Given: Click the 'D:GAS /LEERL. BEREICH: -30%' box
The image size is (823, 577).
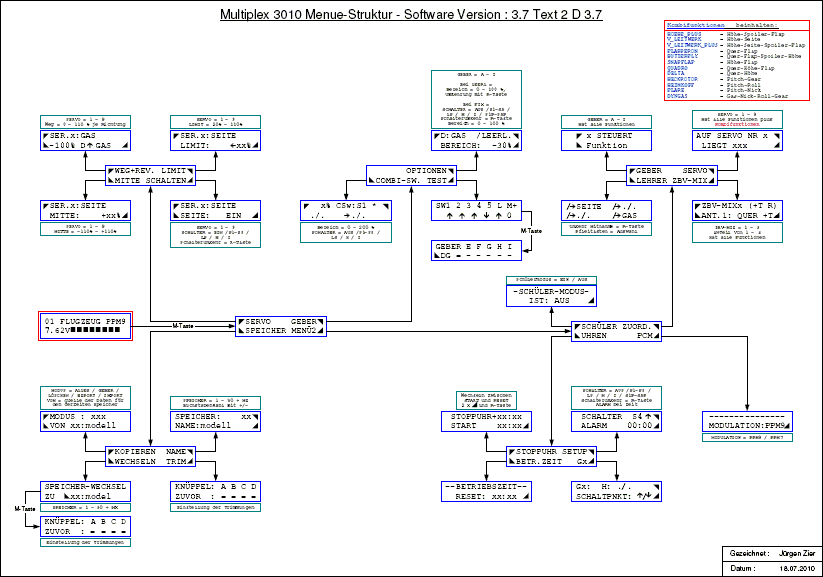Looking at the screenshot, I should (476, 140).
